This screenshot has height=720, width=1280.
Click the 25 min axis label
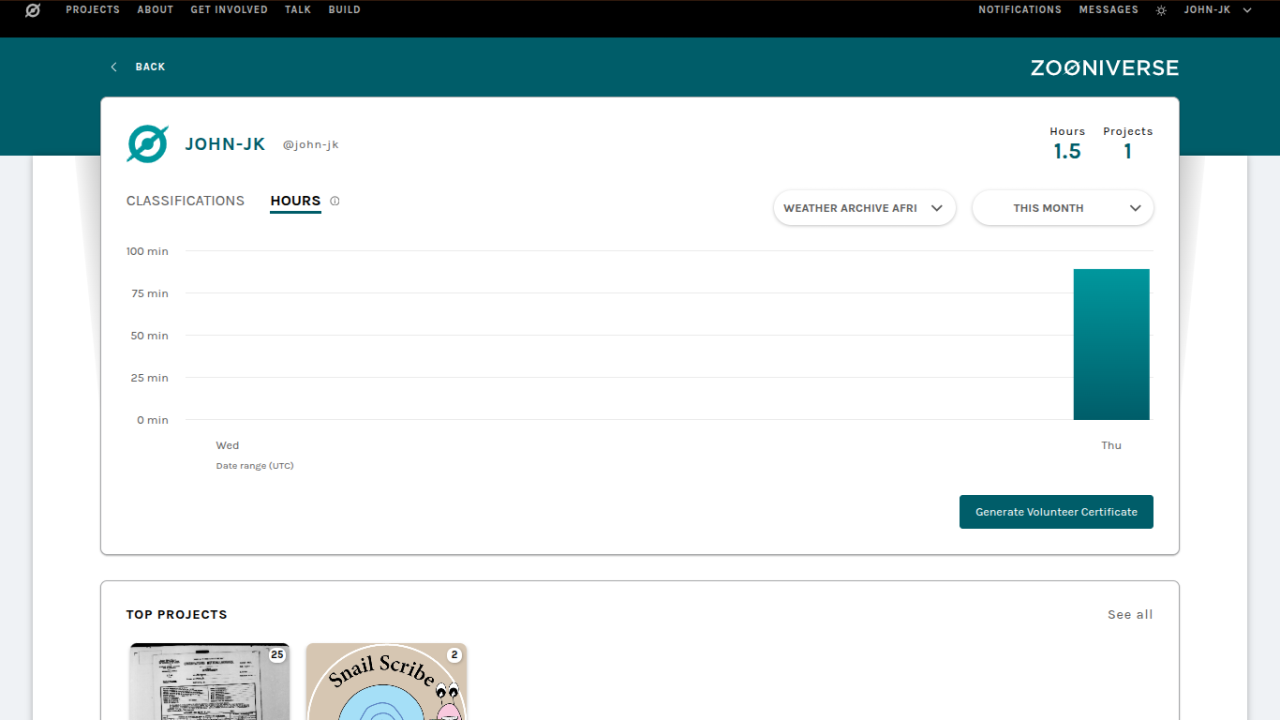(x=150, y=378)
